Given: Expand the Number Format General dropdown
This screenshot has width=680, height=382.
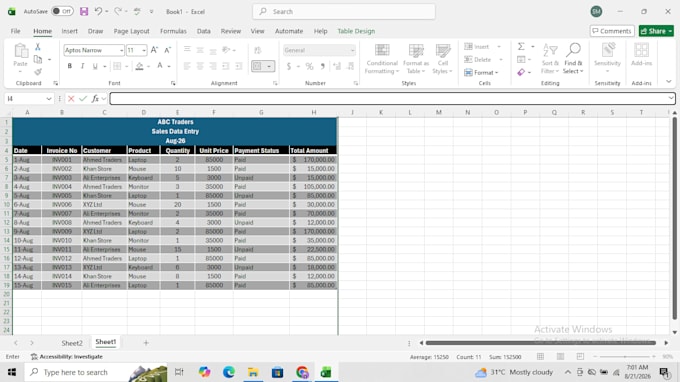Looking at the screenshot, I should pyautogui.click(x=352, y=51).
